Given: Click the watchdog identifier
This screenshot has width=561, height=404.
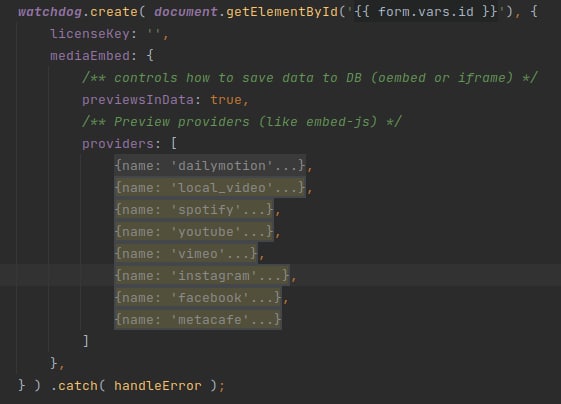Looking at the screenshot, I should click(x=50, y=12).
